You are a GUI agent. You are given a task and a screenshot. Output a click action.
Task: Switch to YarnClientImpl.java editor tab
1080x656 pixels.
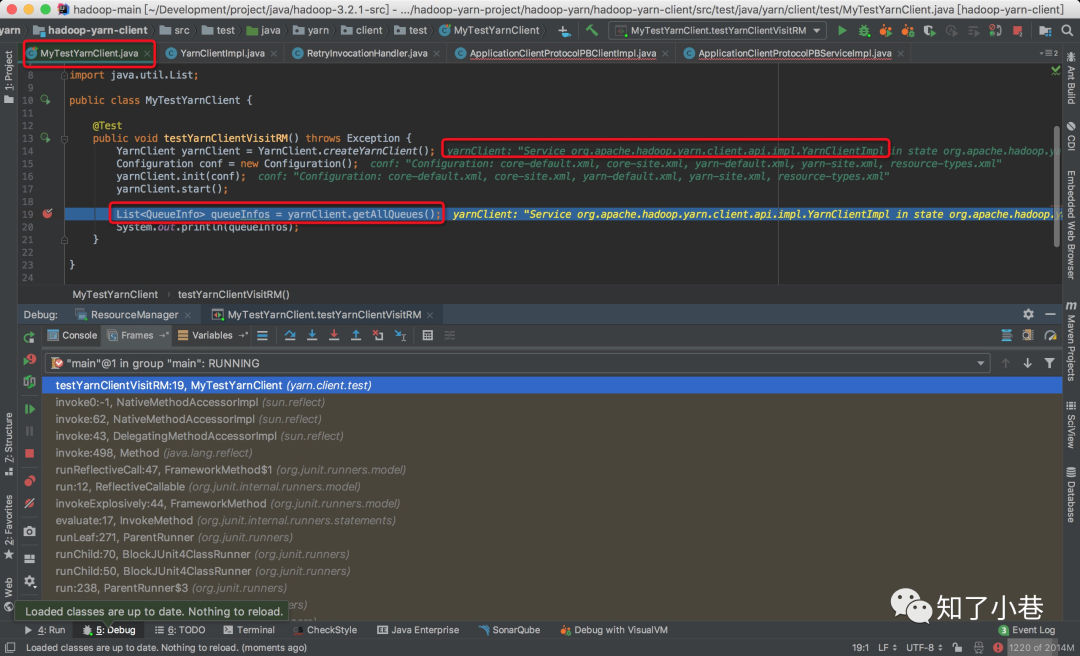coord(222,53)
